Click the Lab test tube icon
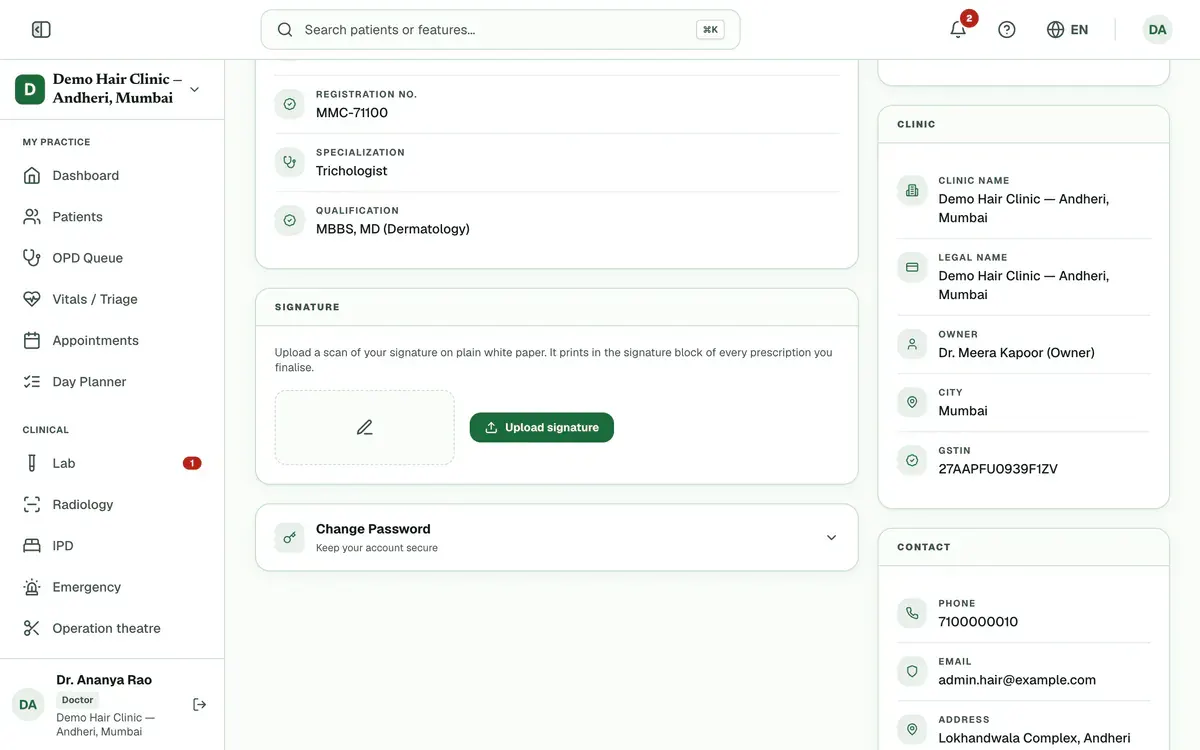Image resolution: width=1200 pixels, height=750 pixels. [32, 463]
